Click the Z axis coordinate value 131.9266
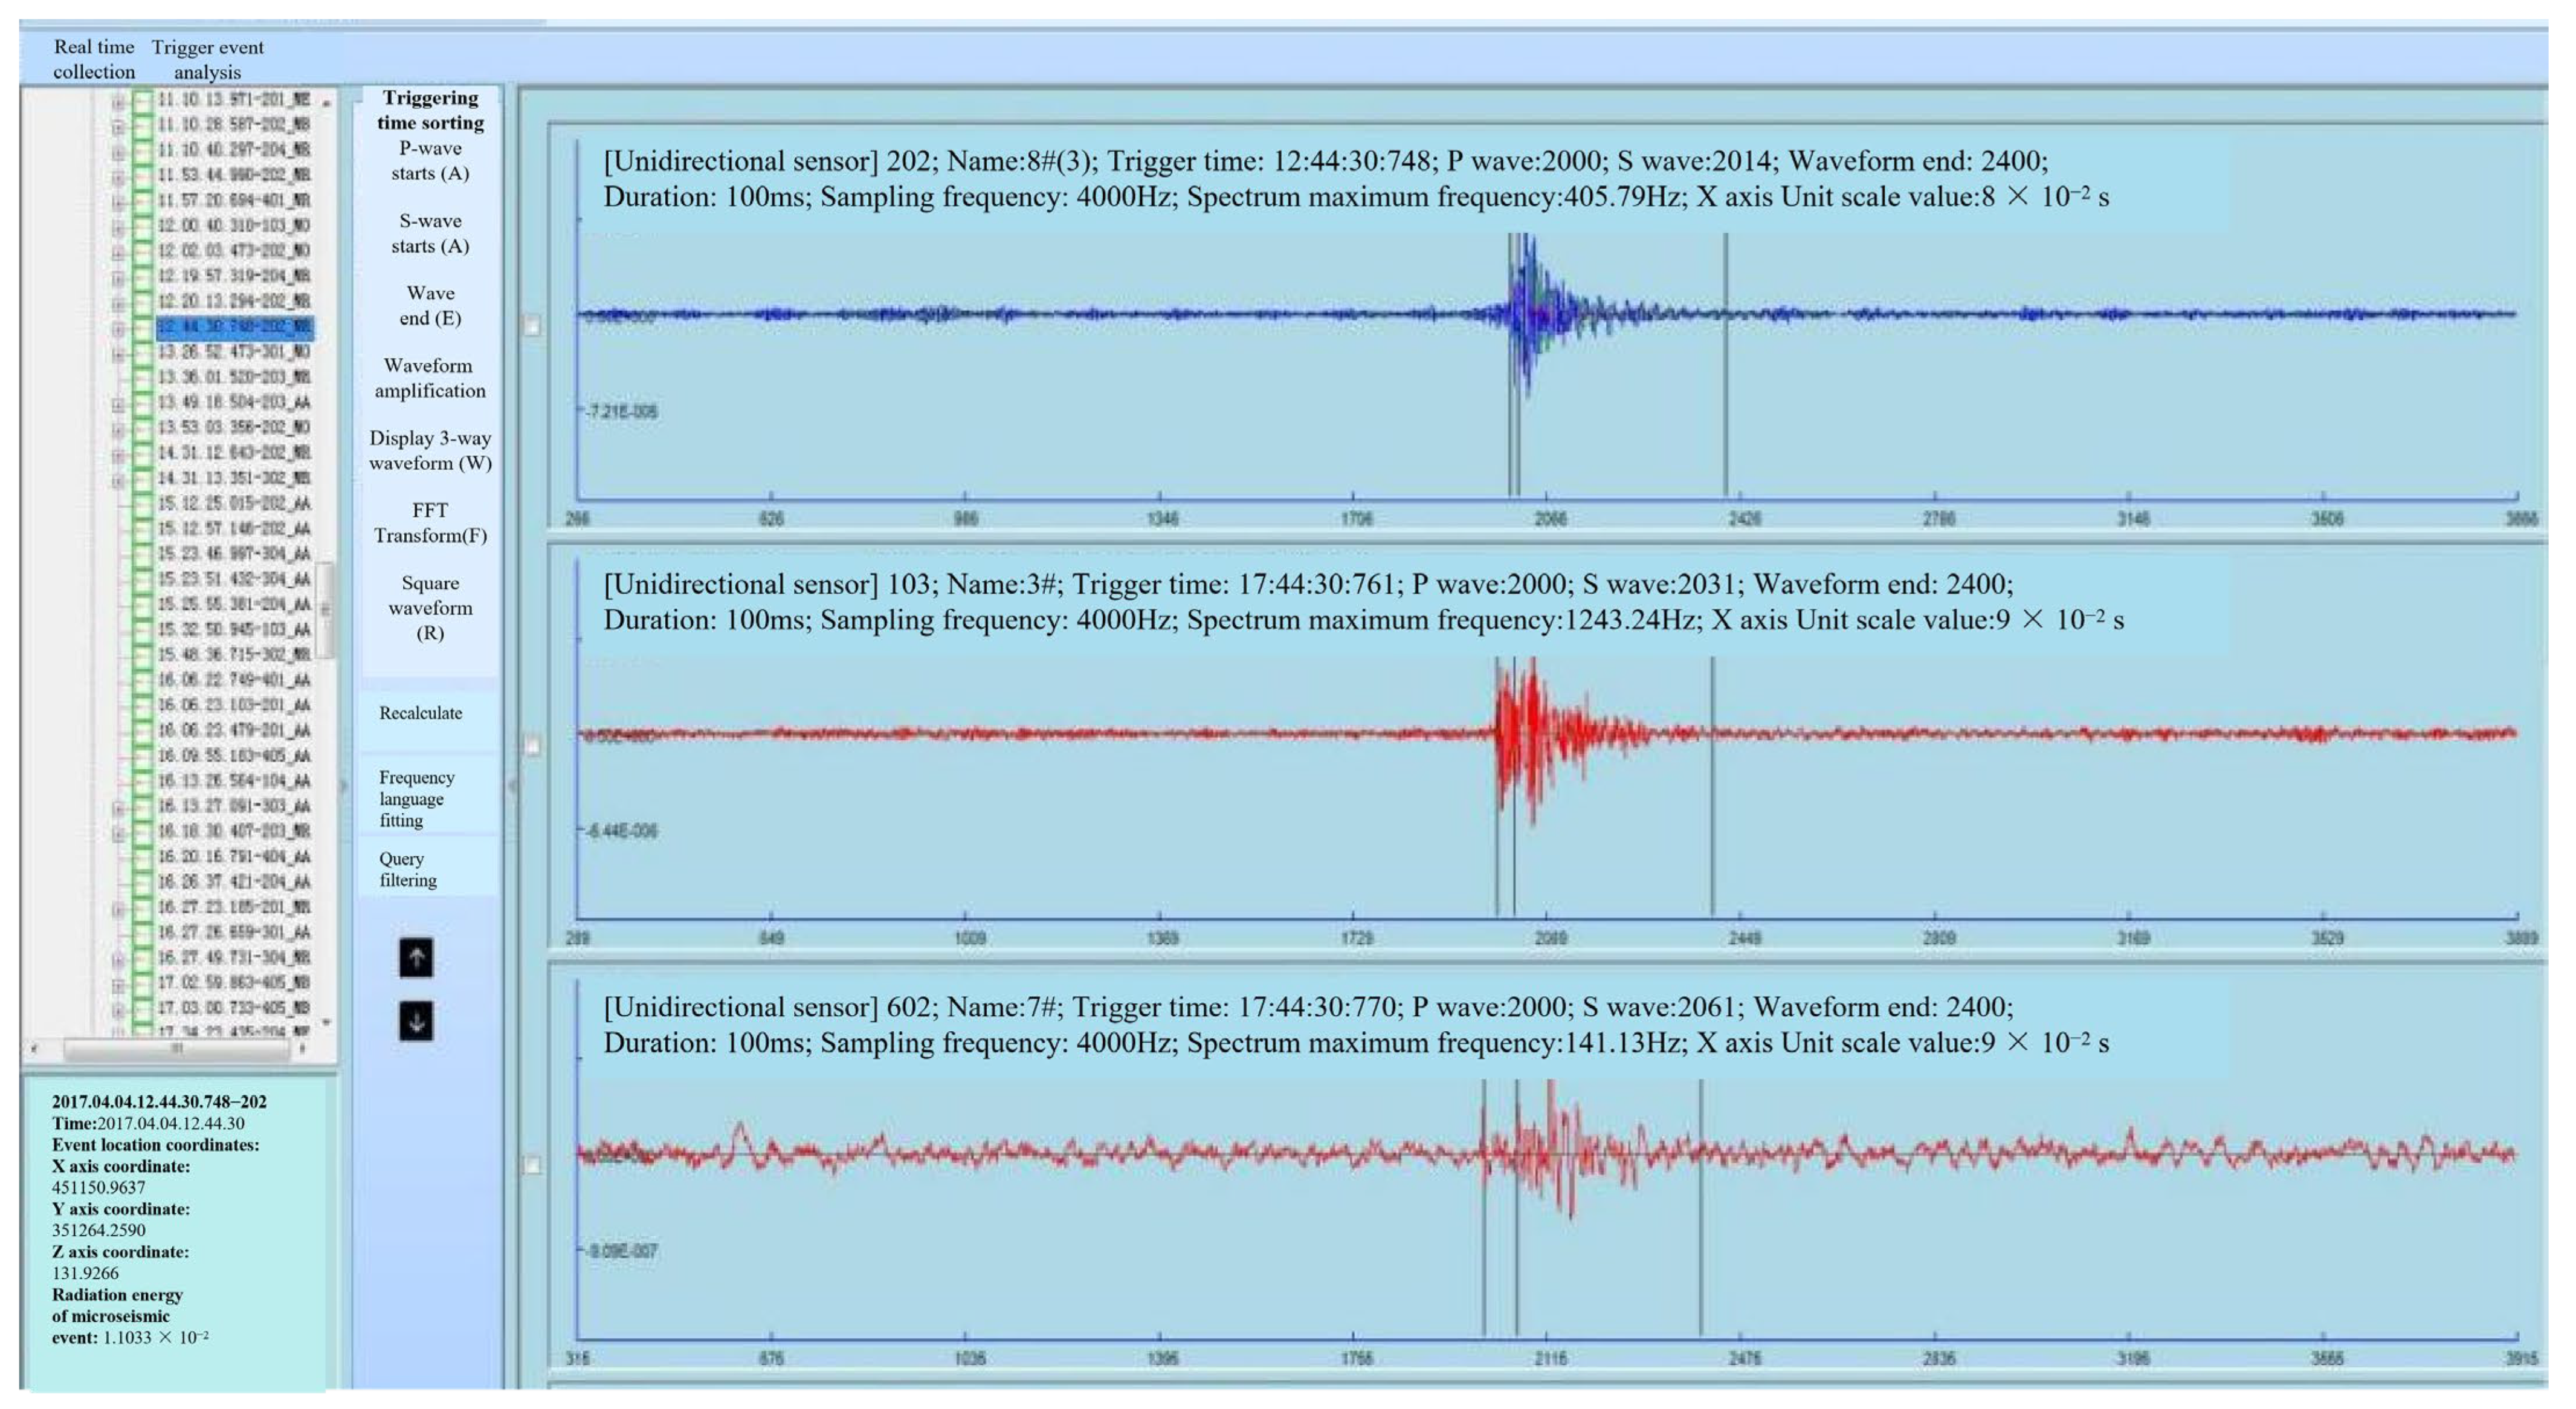The image size is (2576, 1409). 85,1273
